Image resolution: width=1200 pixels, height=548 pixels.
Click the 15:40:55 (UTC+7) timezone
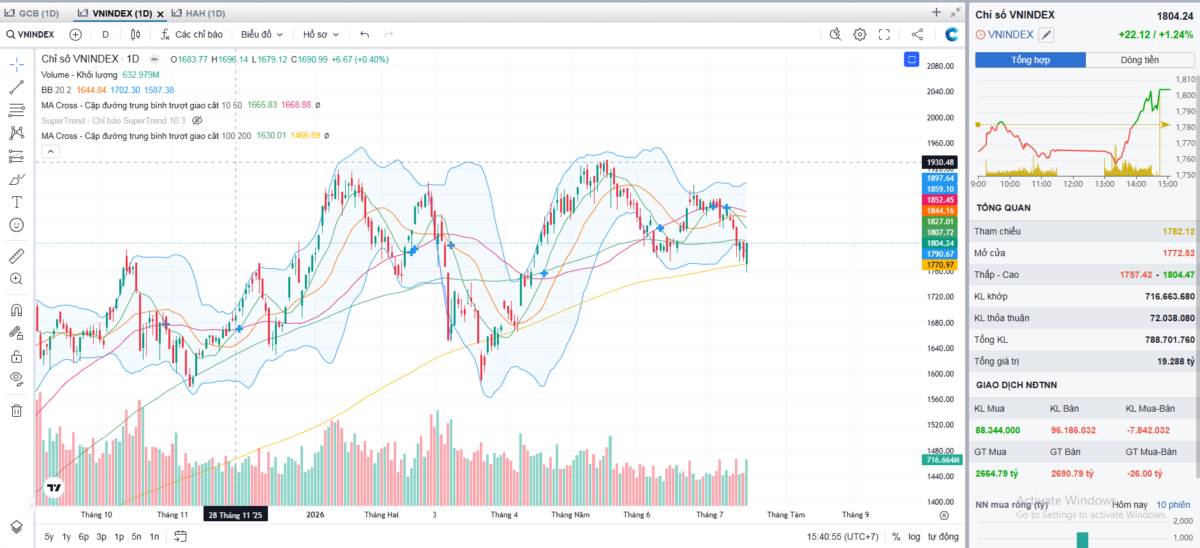[x=844, y=537]
